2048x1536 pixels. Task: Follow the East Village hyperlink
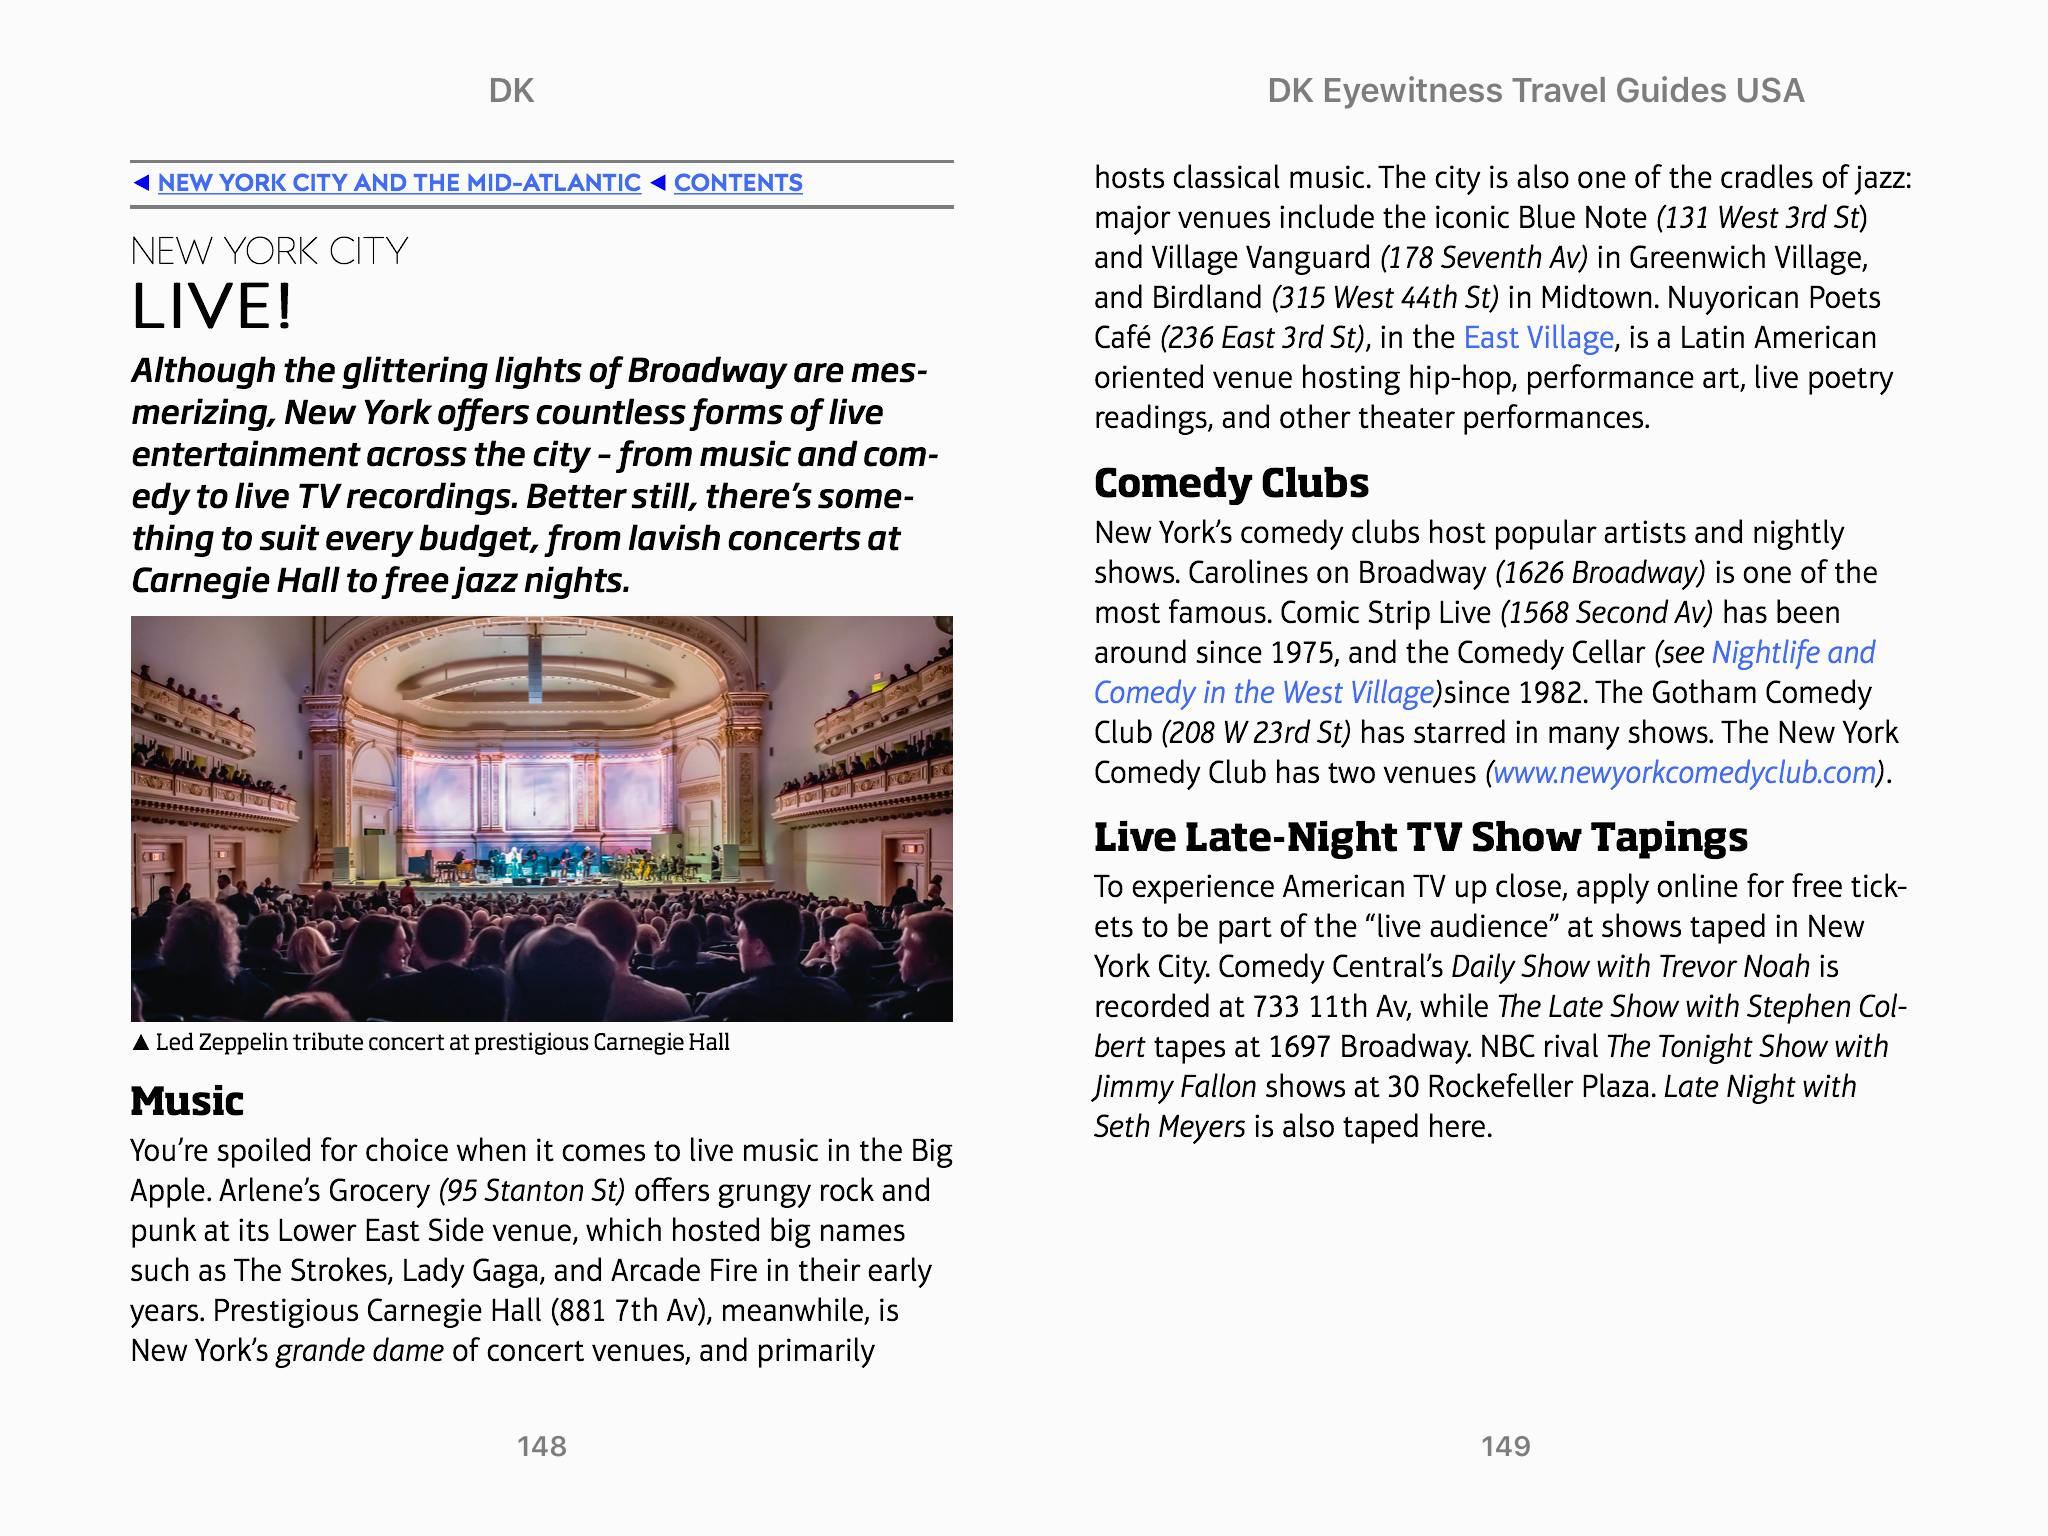tap(1538, 338)
